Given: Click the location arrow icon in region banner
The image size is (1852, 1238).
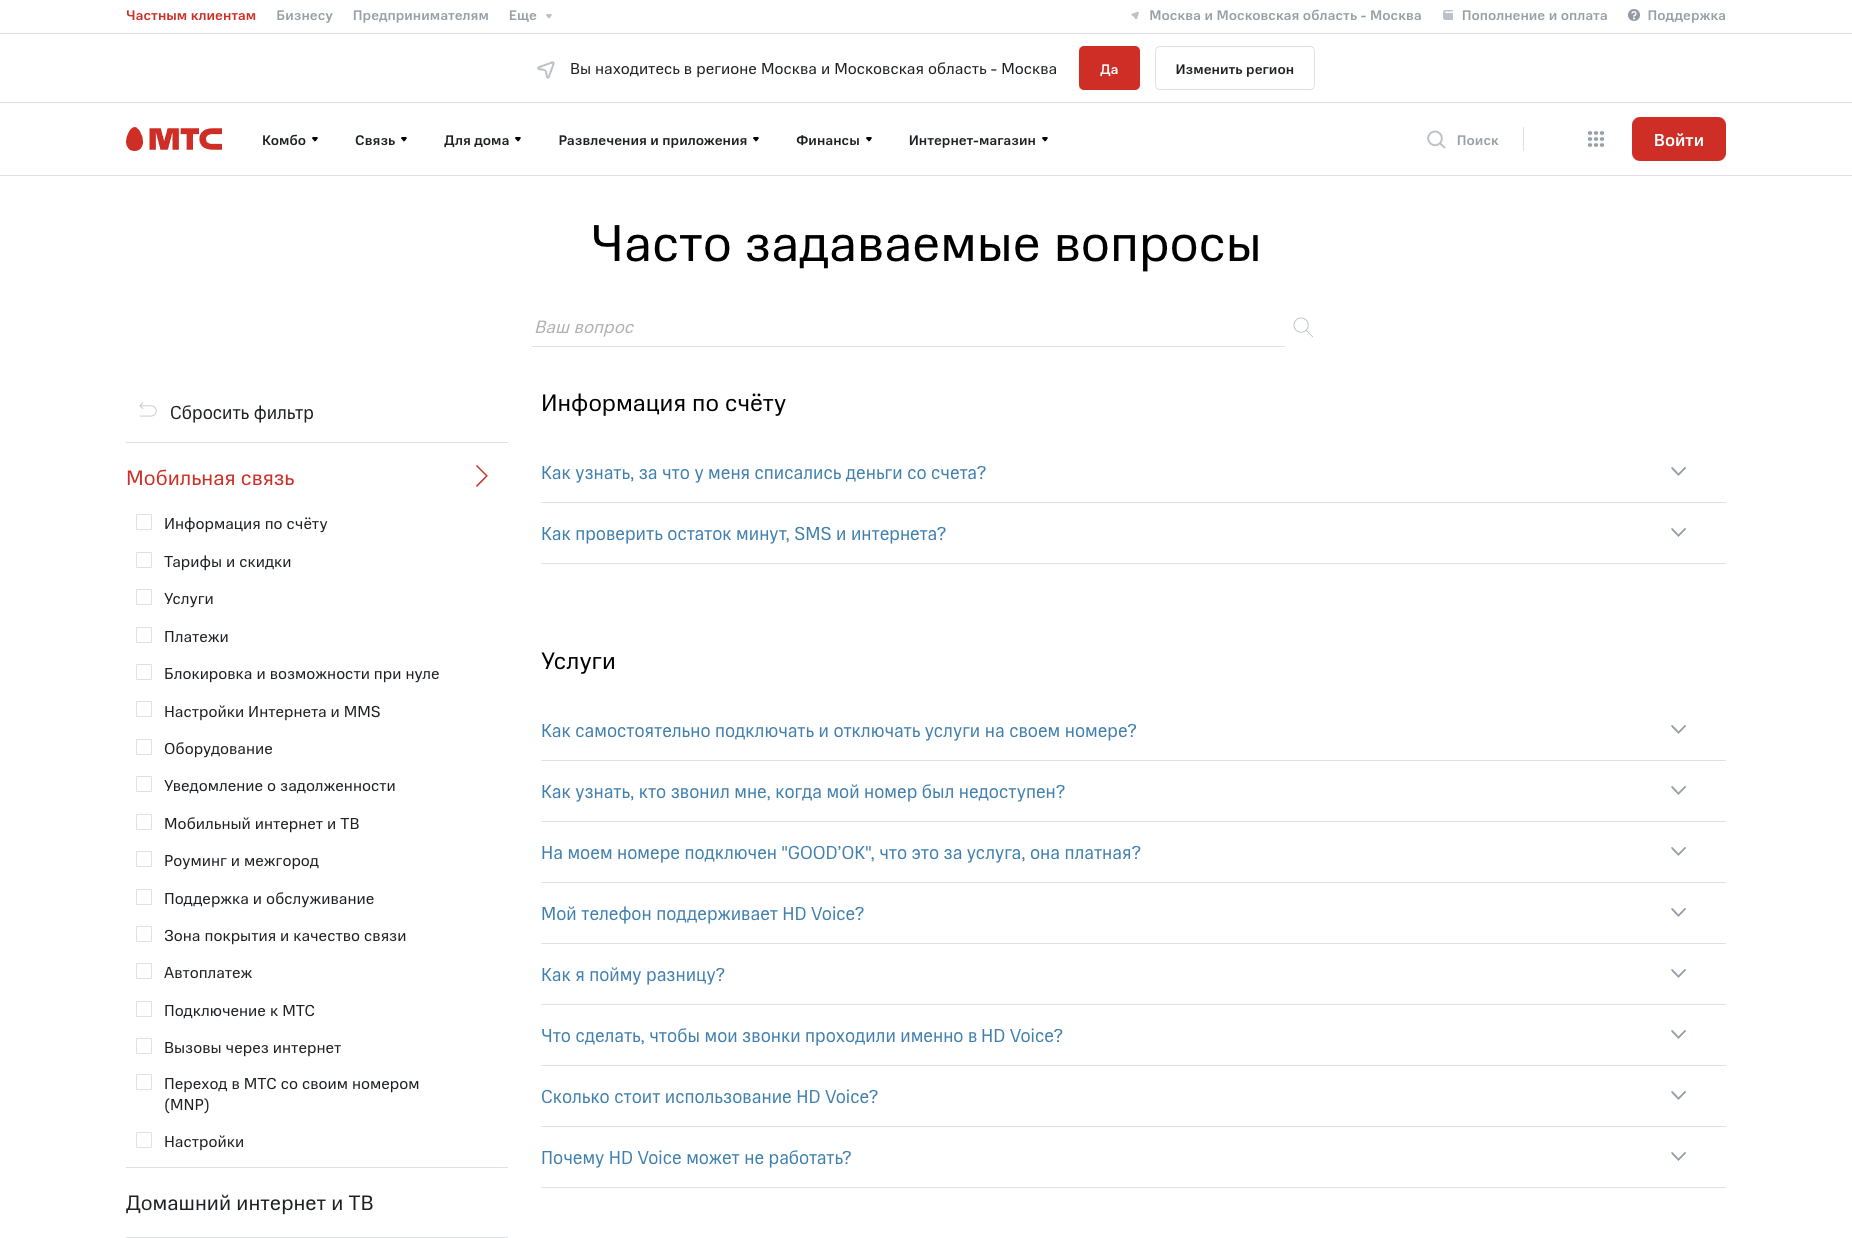Looking at the screenshot, I should (x=546, y=69).
